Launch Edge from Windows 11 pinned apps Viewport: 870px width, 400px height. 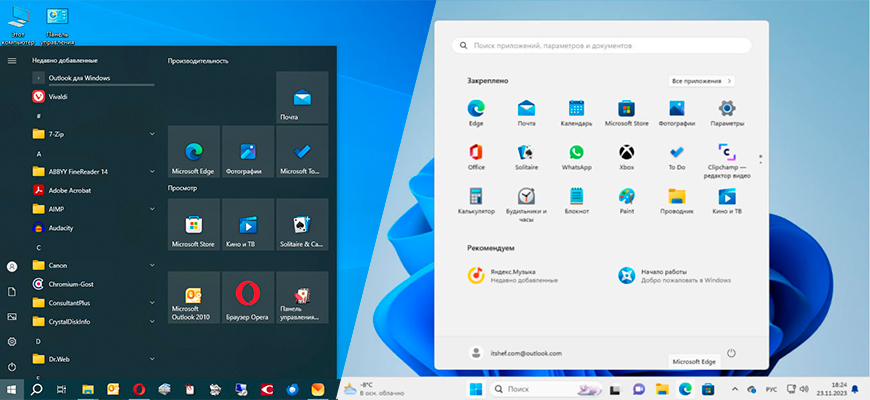pos(476,113)
